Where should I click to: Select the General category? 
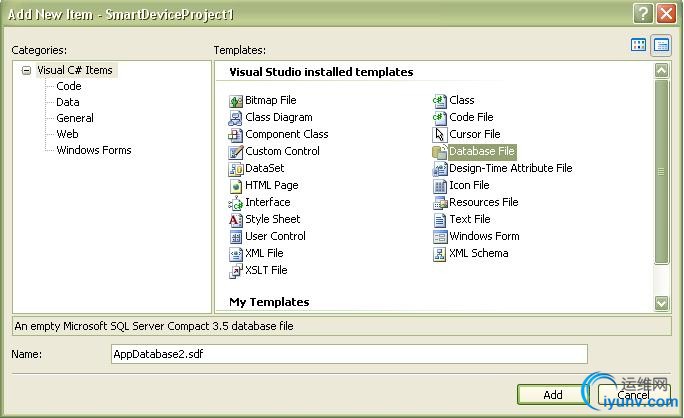(75, 118)
